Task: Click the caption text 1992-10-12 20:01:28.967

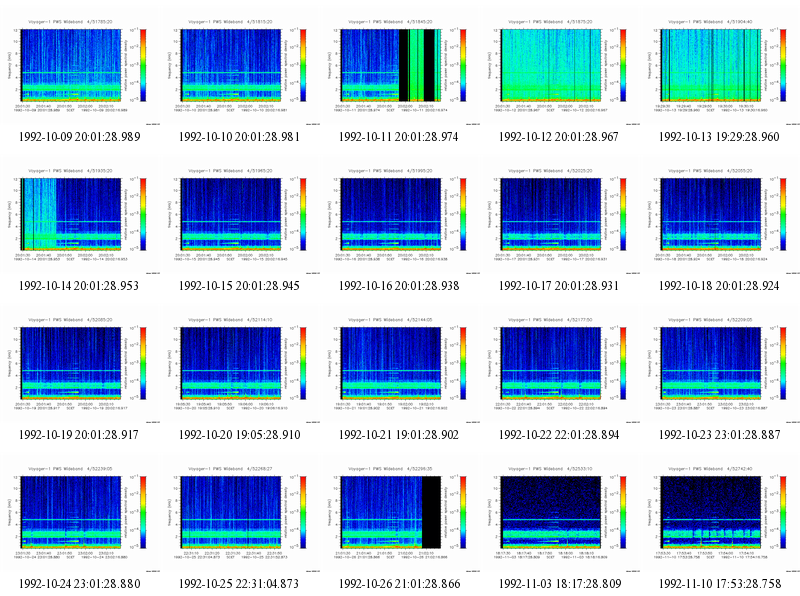Action: pos(559,137)
